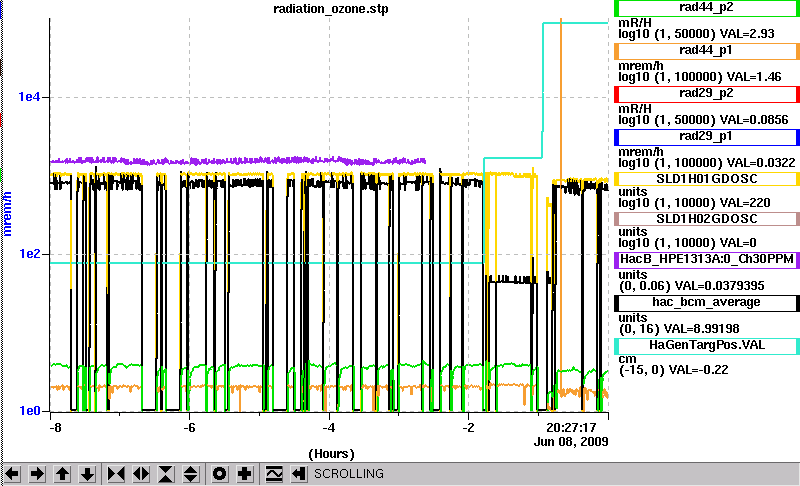
Task: Click the return-to-scrolling arrow icon
Action: click(x=299, y=474)
